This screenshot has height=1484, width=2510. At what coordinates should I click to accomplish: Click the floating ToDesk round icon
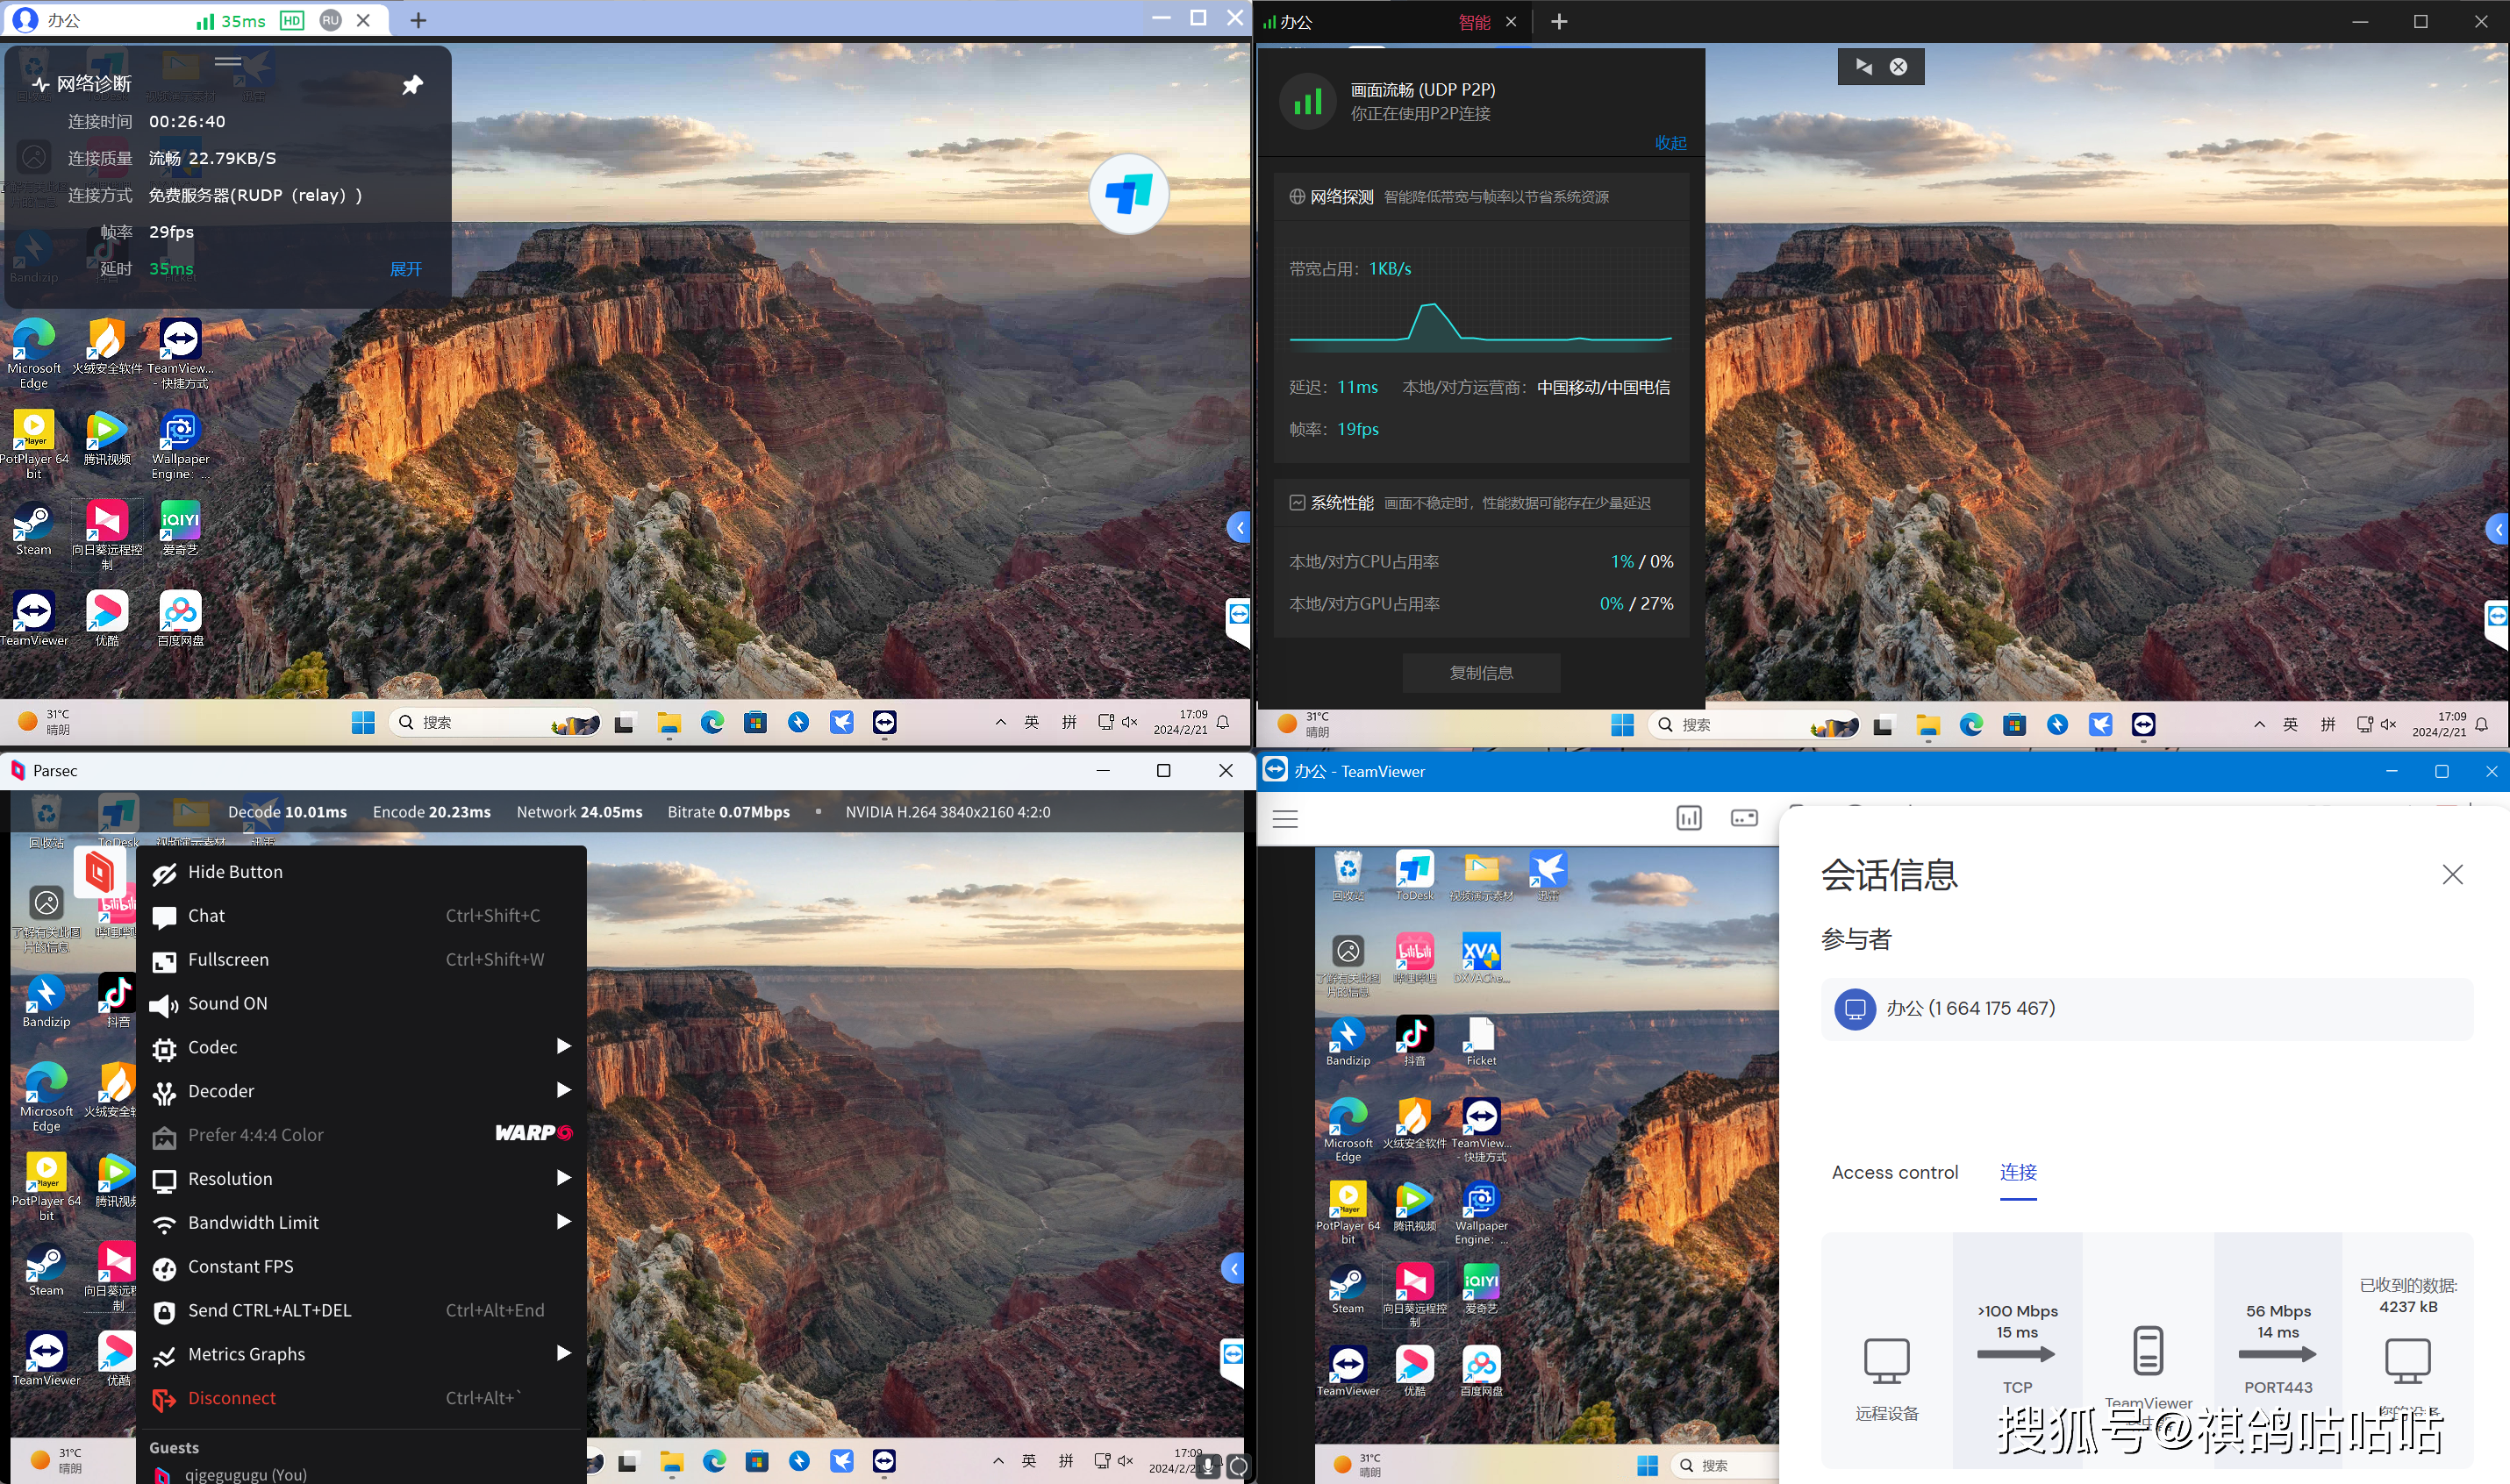1129,194
